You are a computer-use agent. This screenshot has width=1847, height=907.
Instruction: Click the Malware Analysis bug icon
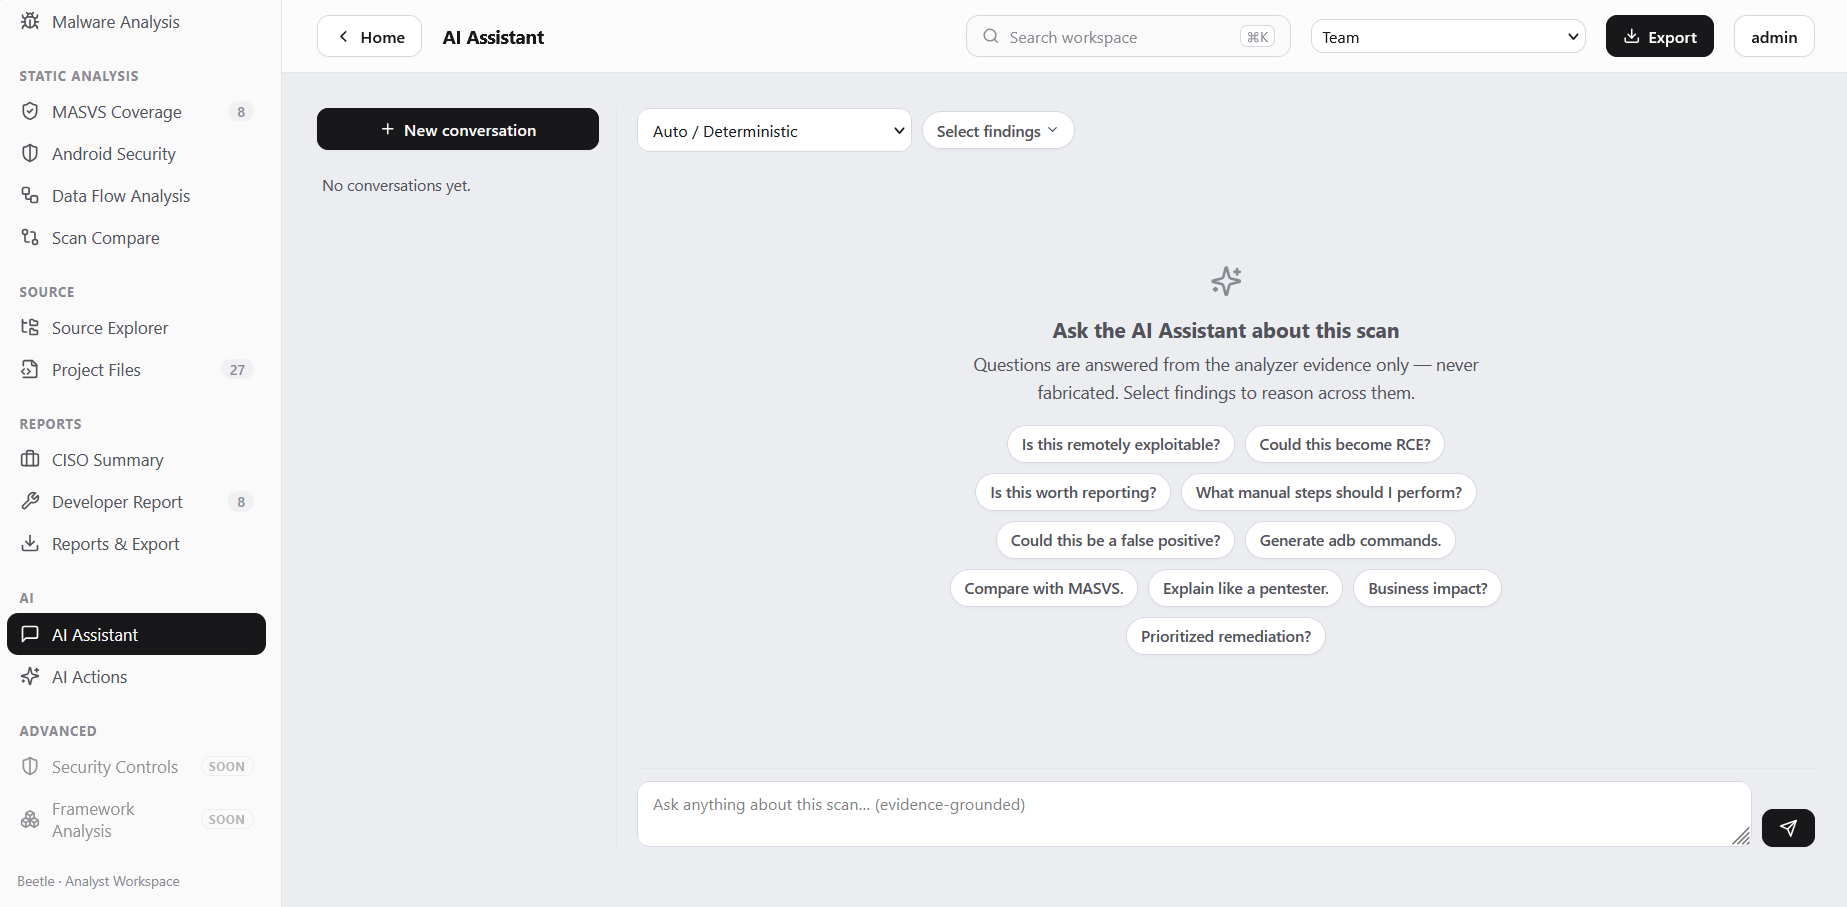click(30, 21)
